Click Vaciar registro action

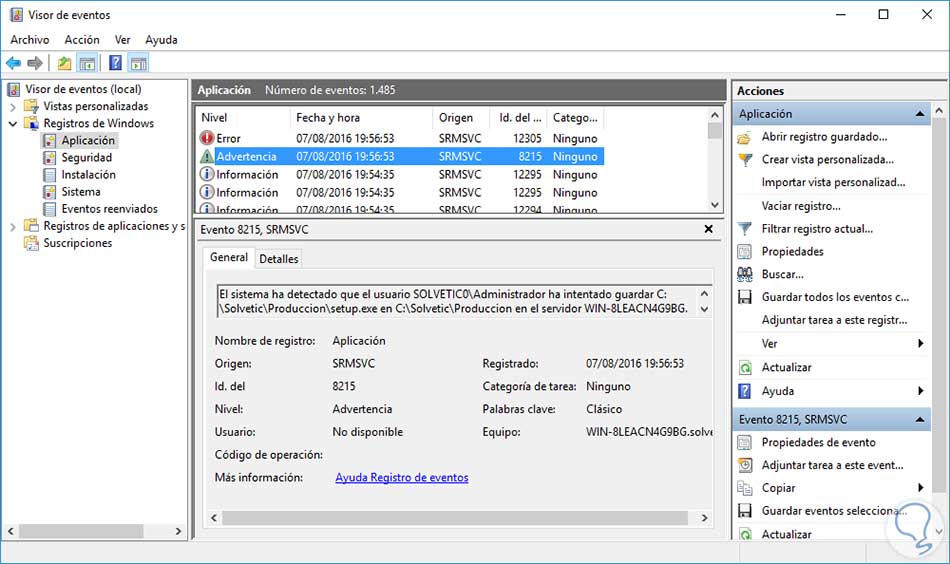[x=801, y=206]
